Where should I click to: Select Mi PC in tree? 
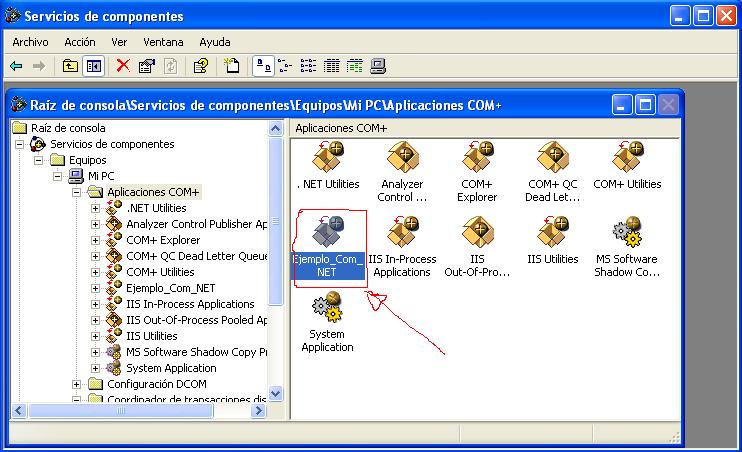pyautogui.click(x=101, y=176)
